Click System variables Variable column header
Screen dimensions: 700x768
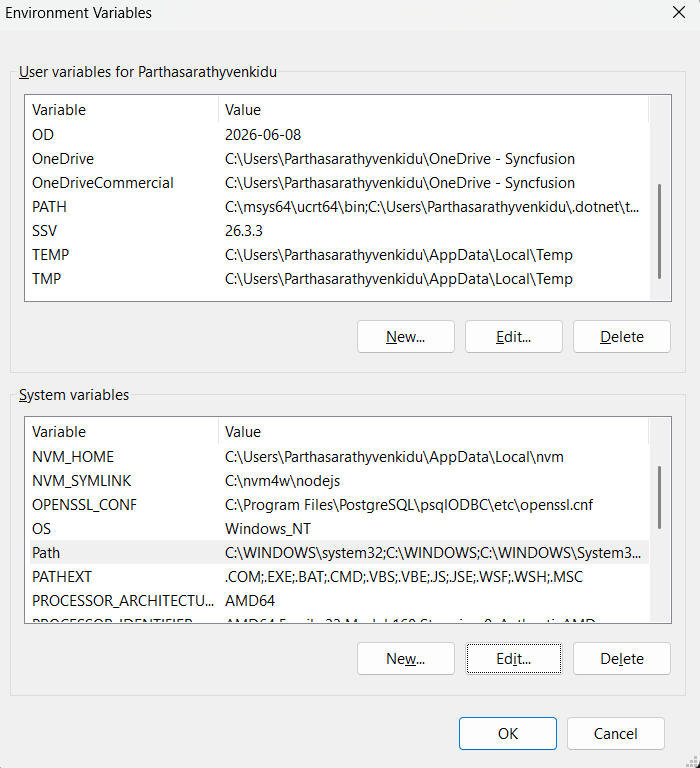[124, 432]
